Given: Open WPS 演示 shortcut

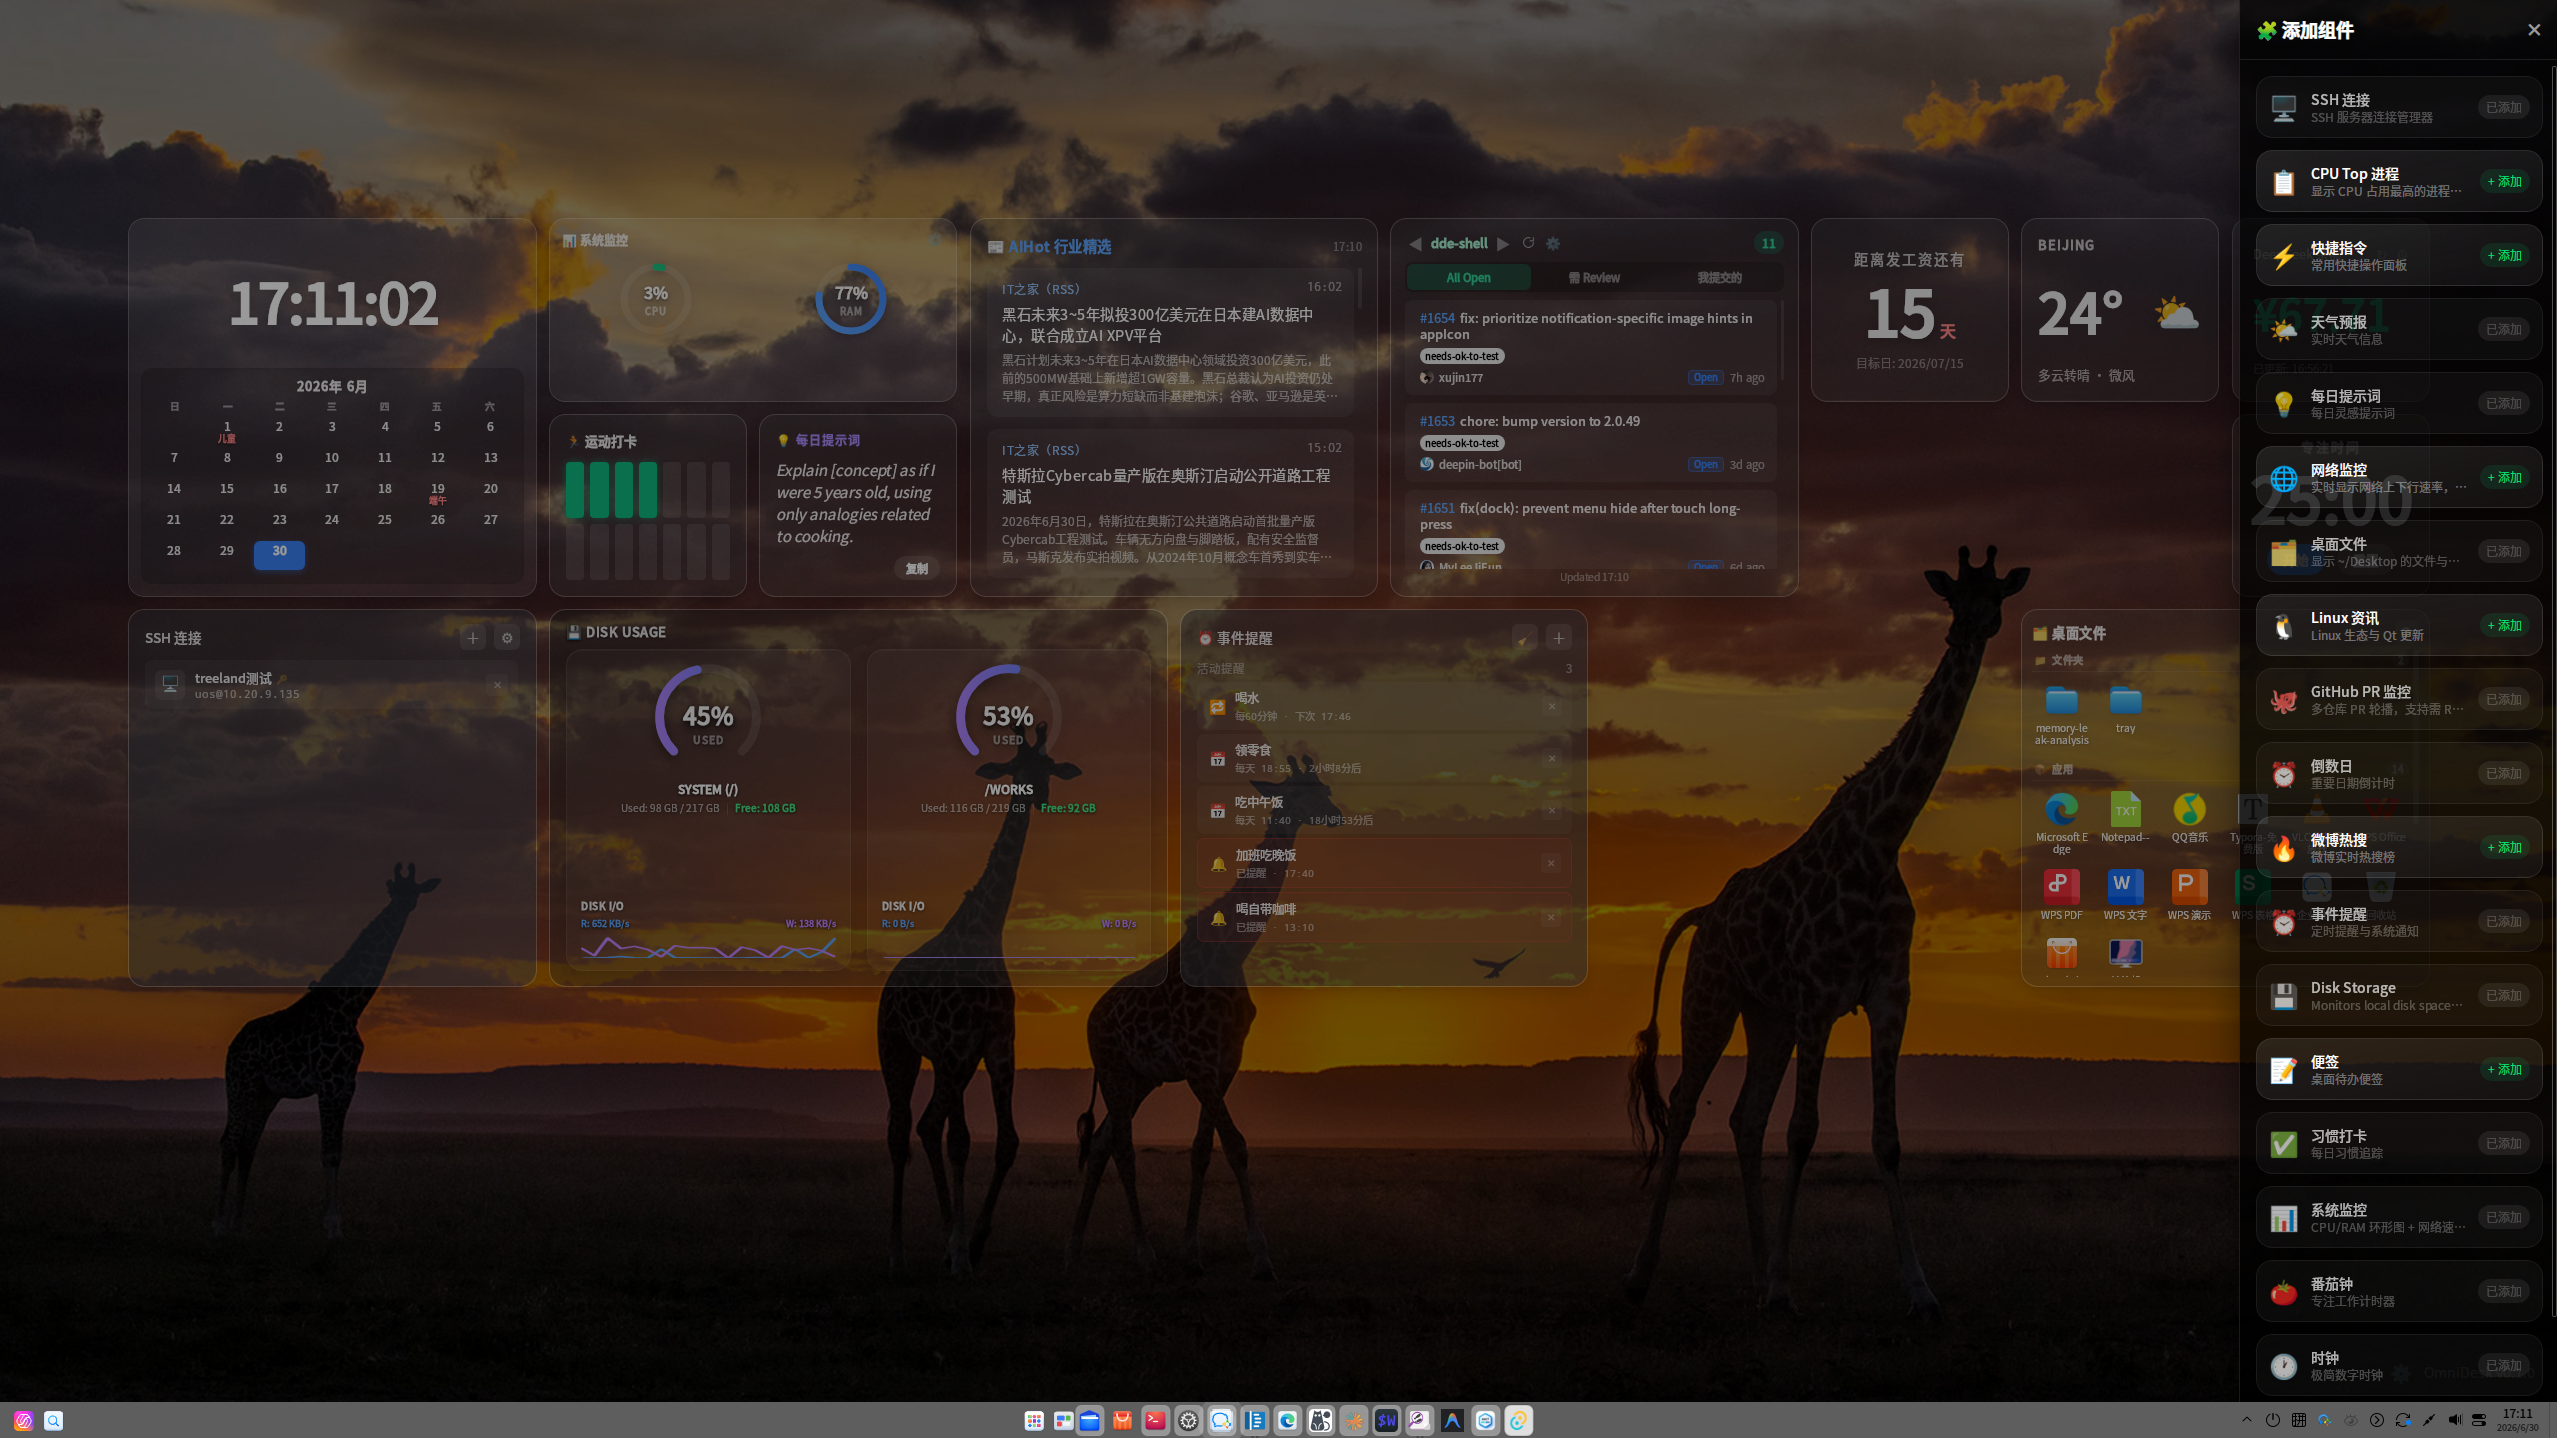Looking at the screenshot, I should pos(2189,895).
